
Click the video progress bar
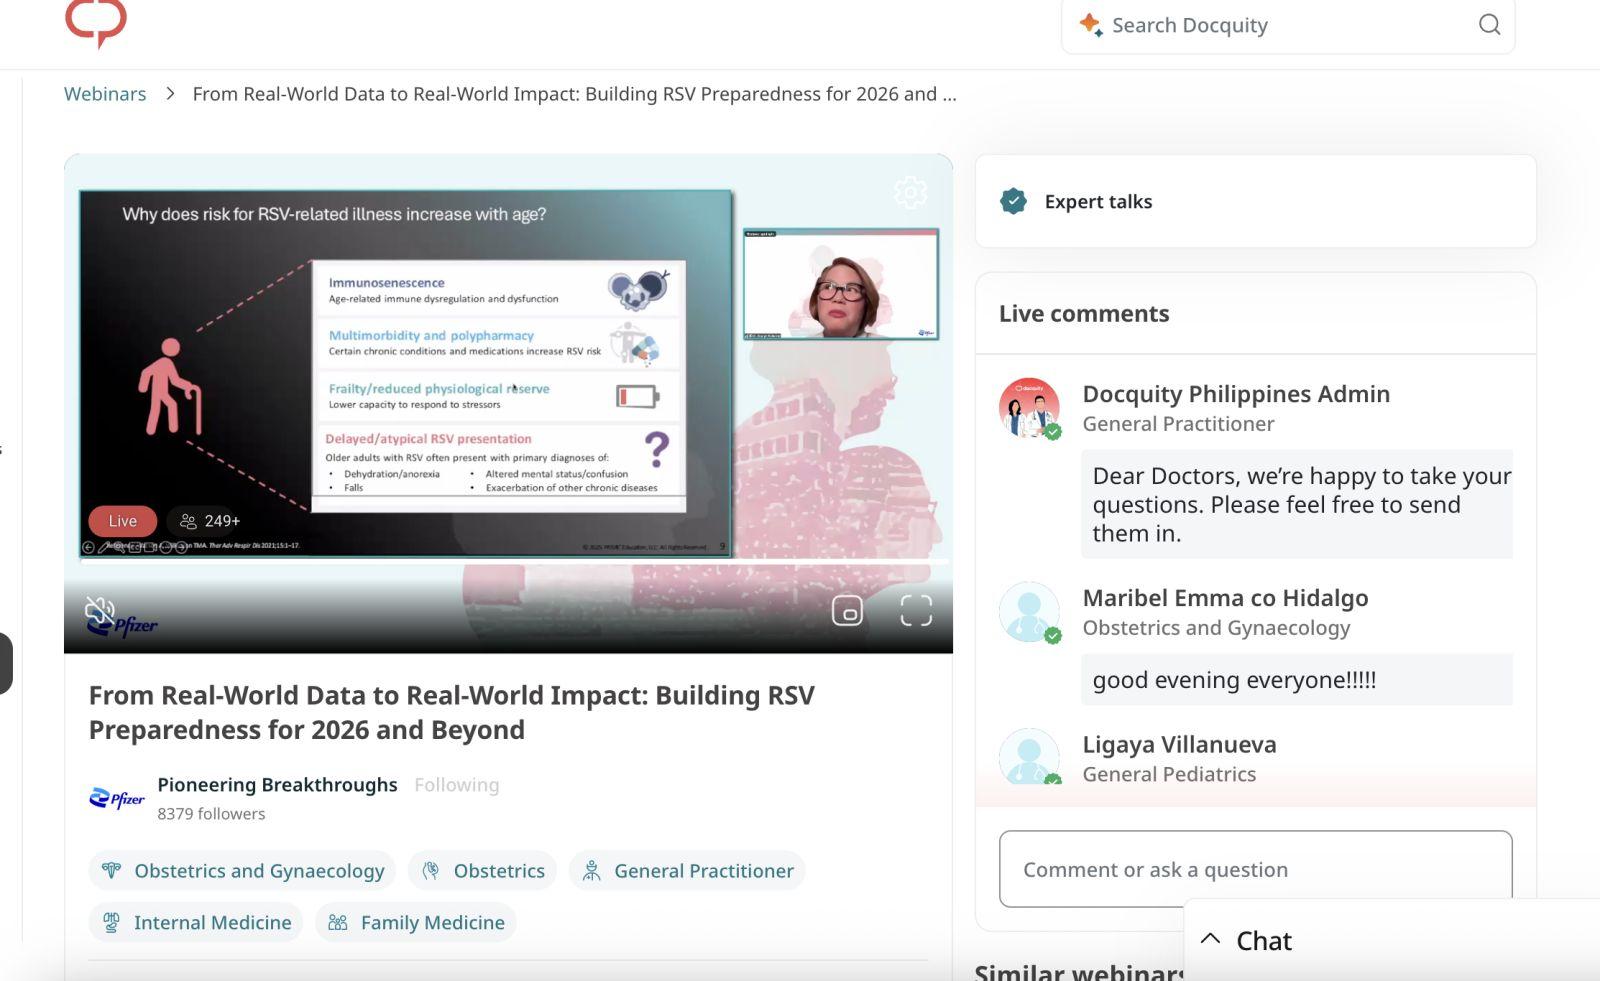click(508, 561)
